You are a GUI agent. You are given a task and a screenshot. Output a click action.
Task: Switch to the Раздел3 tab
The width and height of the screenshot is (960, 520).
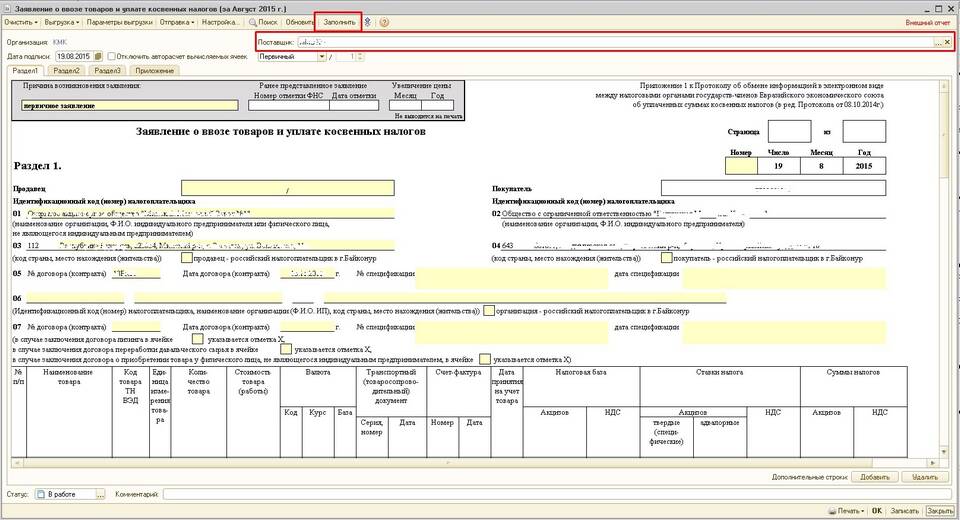[x=108, y=71]
